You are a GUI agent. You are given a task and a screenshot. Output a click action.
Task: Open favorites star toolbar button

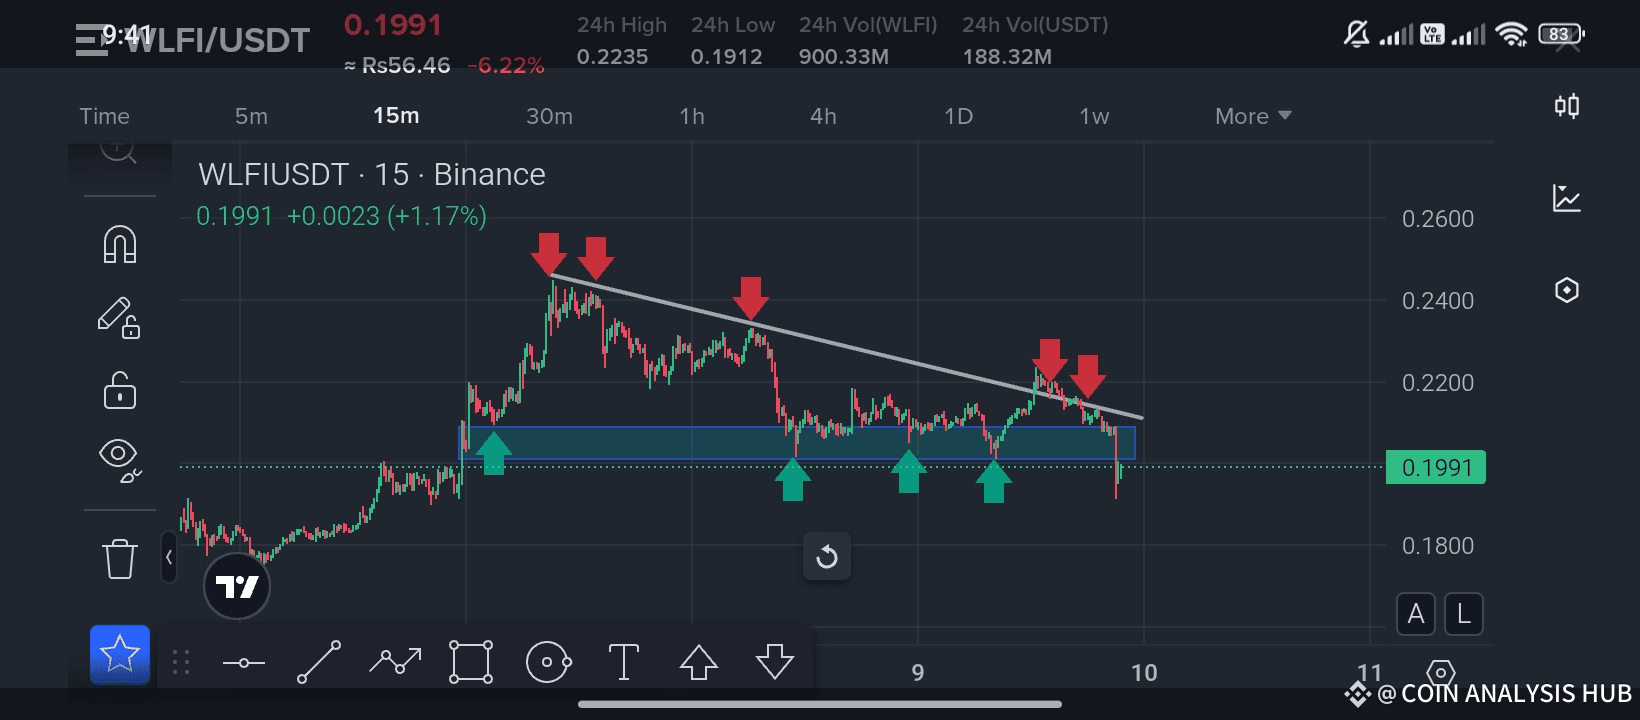pos(120,654)
